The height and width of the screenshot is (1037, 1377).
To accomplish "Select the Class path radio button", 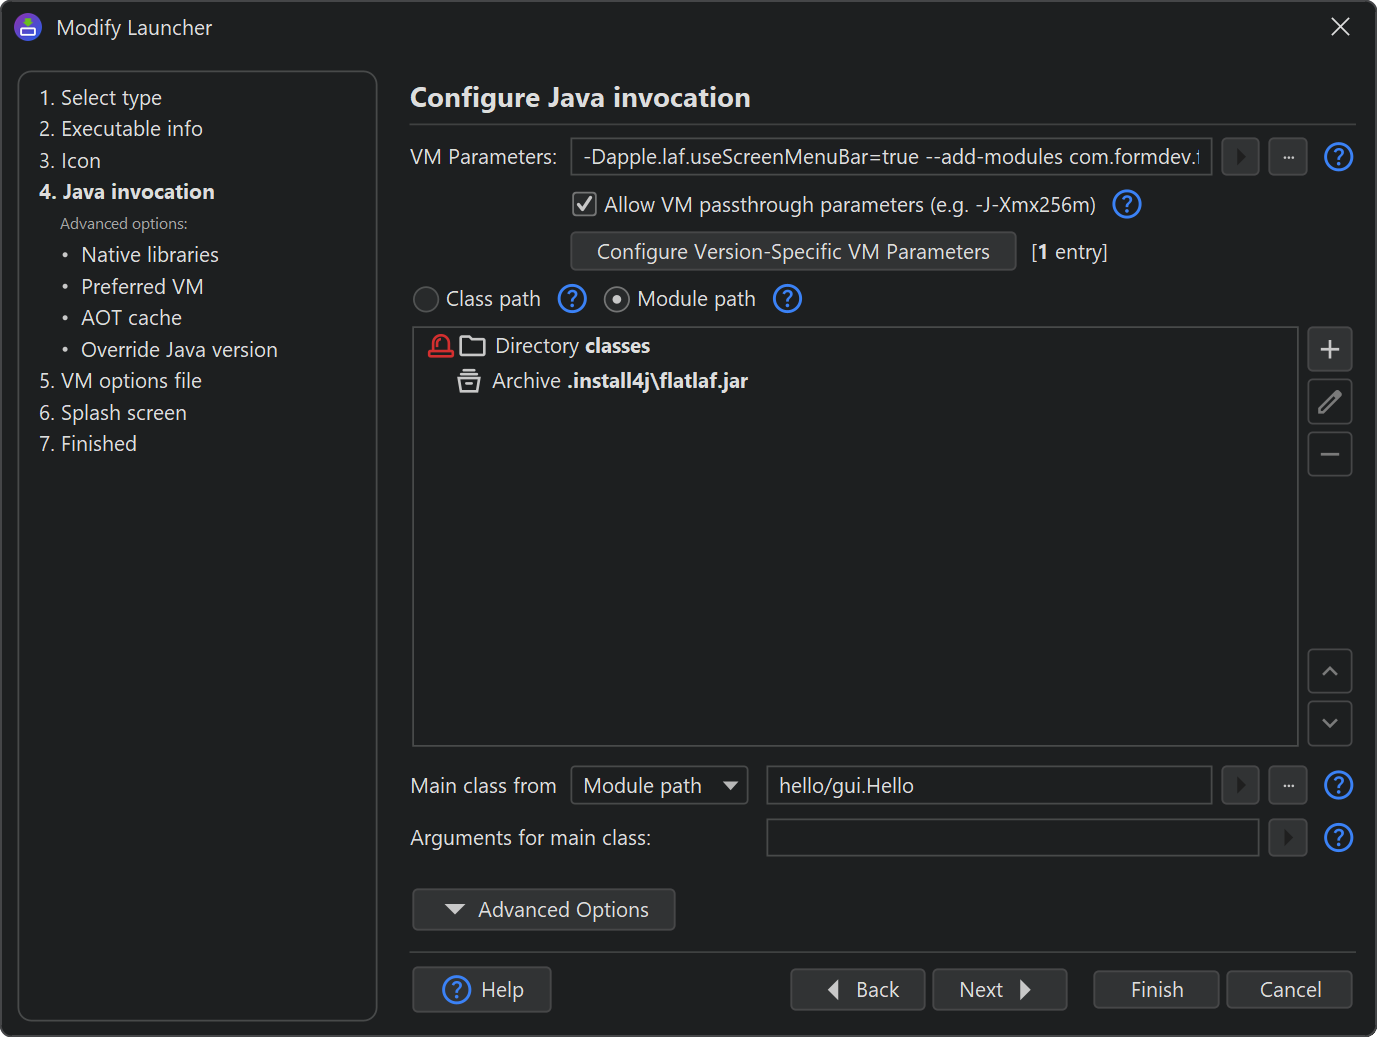I will [426, 299].
